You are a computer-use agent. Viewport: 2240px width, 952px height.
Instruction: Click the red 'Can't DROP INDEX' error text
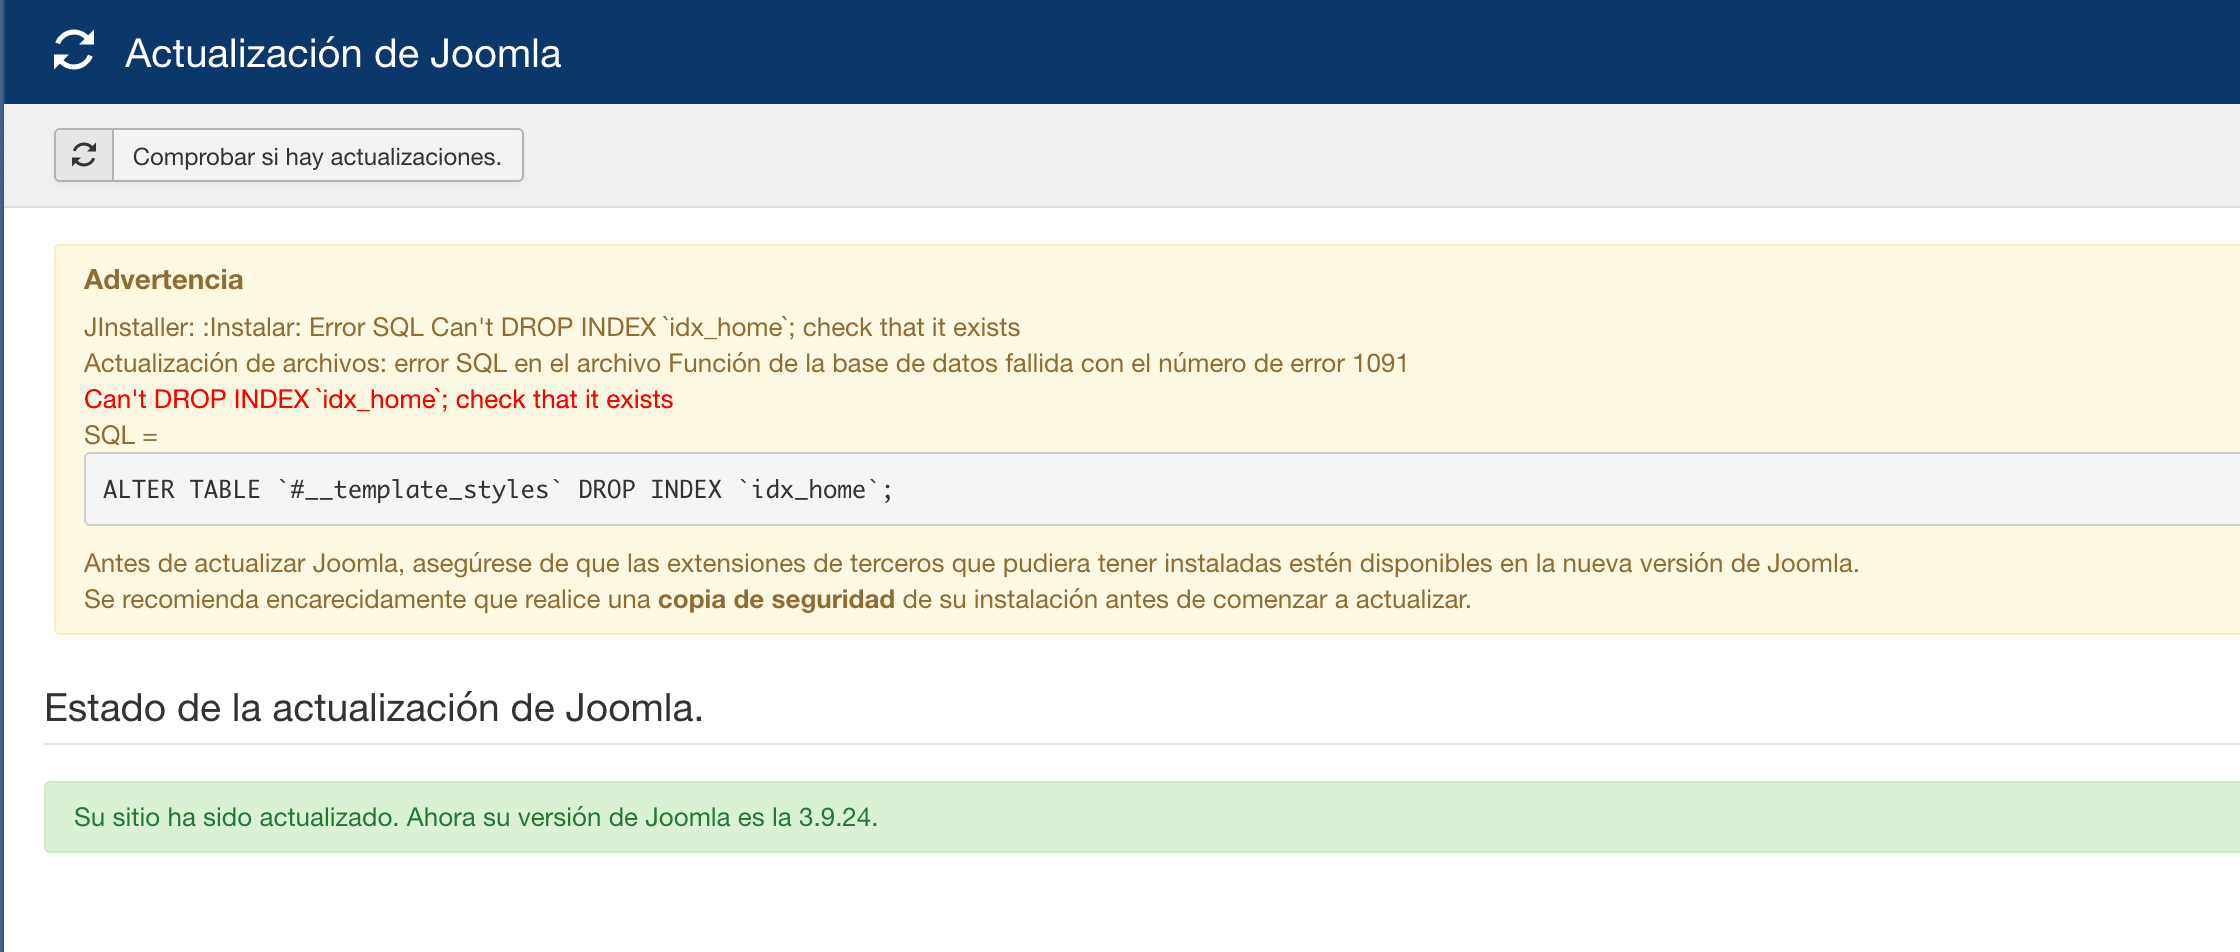tap(378, 399)
